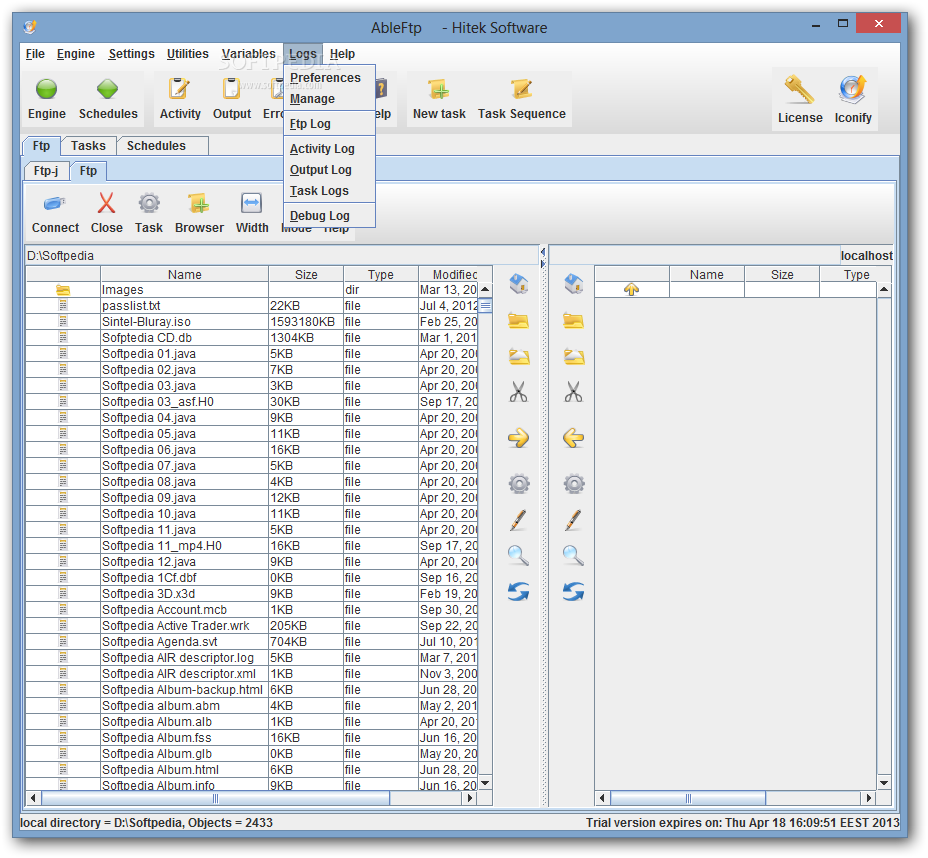This screenshot has width=928, height=858.
Task: Click the up-directory arrow in remote panel
Action: pos(631,289)
